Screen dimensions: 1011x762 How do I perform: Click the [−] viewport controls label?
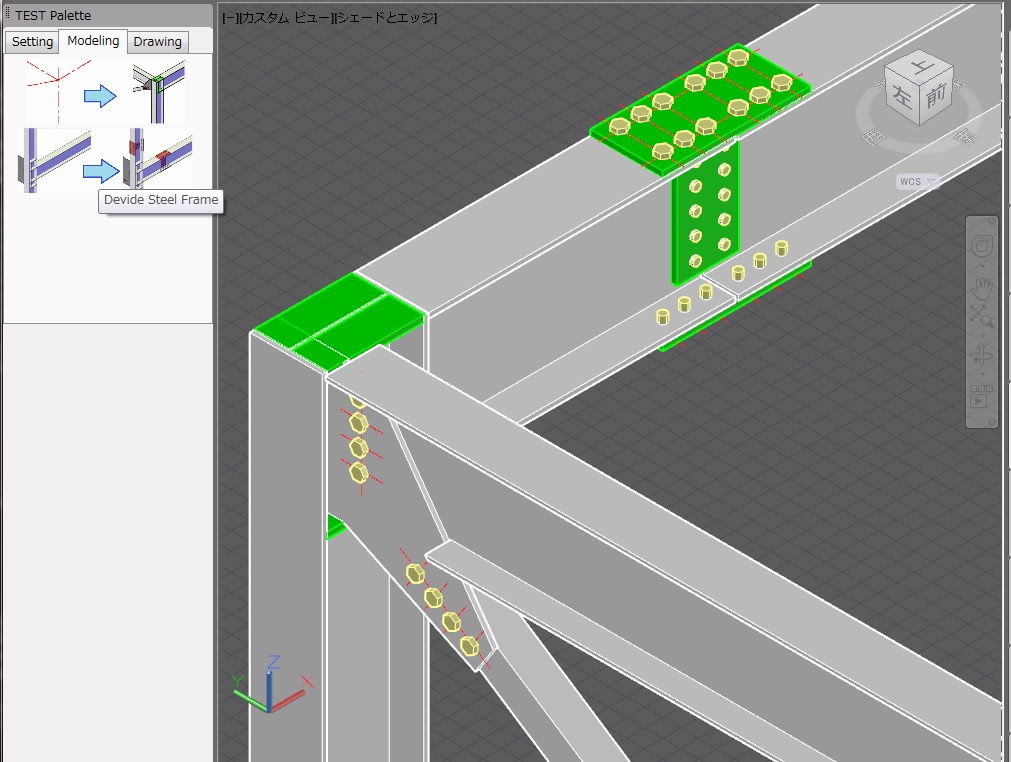click(229, 18)
